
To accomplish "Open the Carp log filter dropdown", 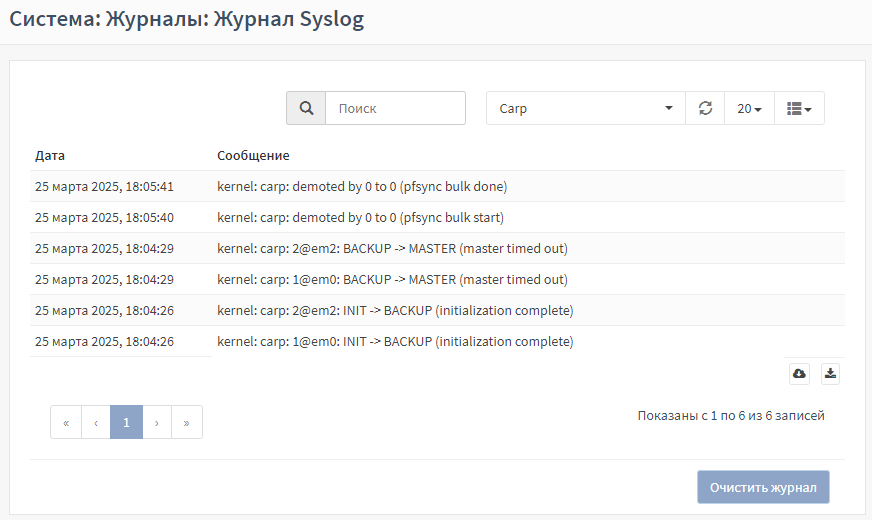I will click(x=586, y=108).
